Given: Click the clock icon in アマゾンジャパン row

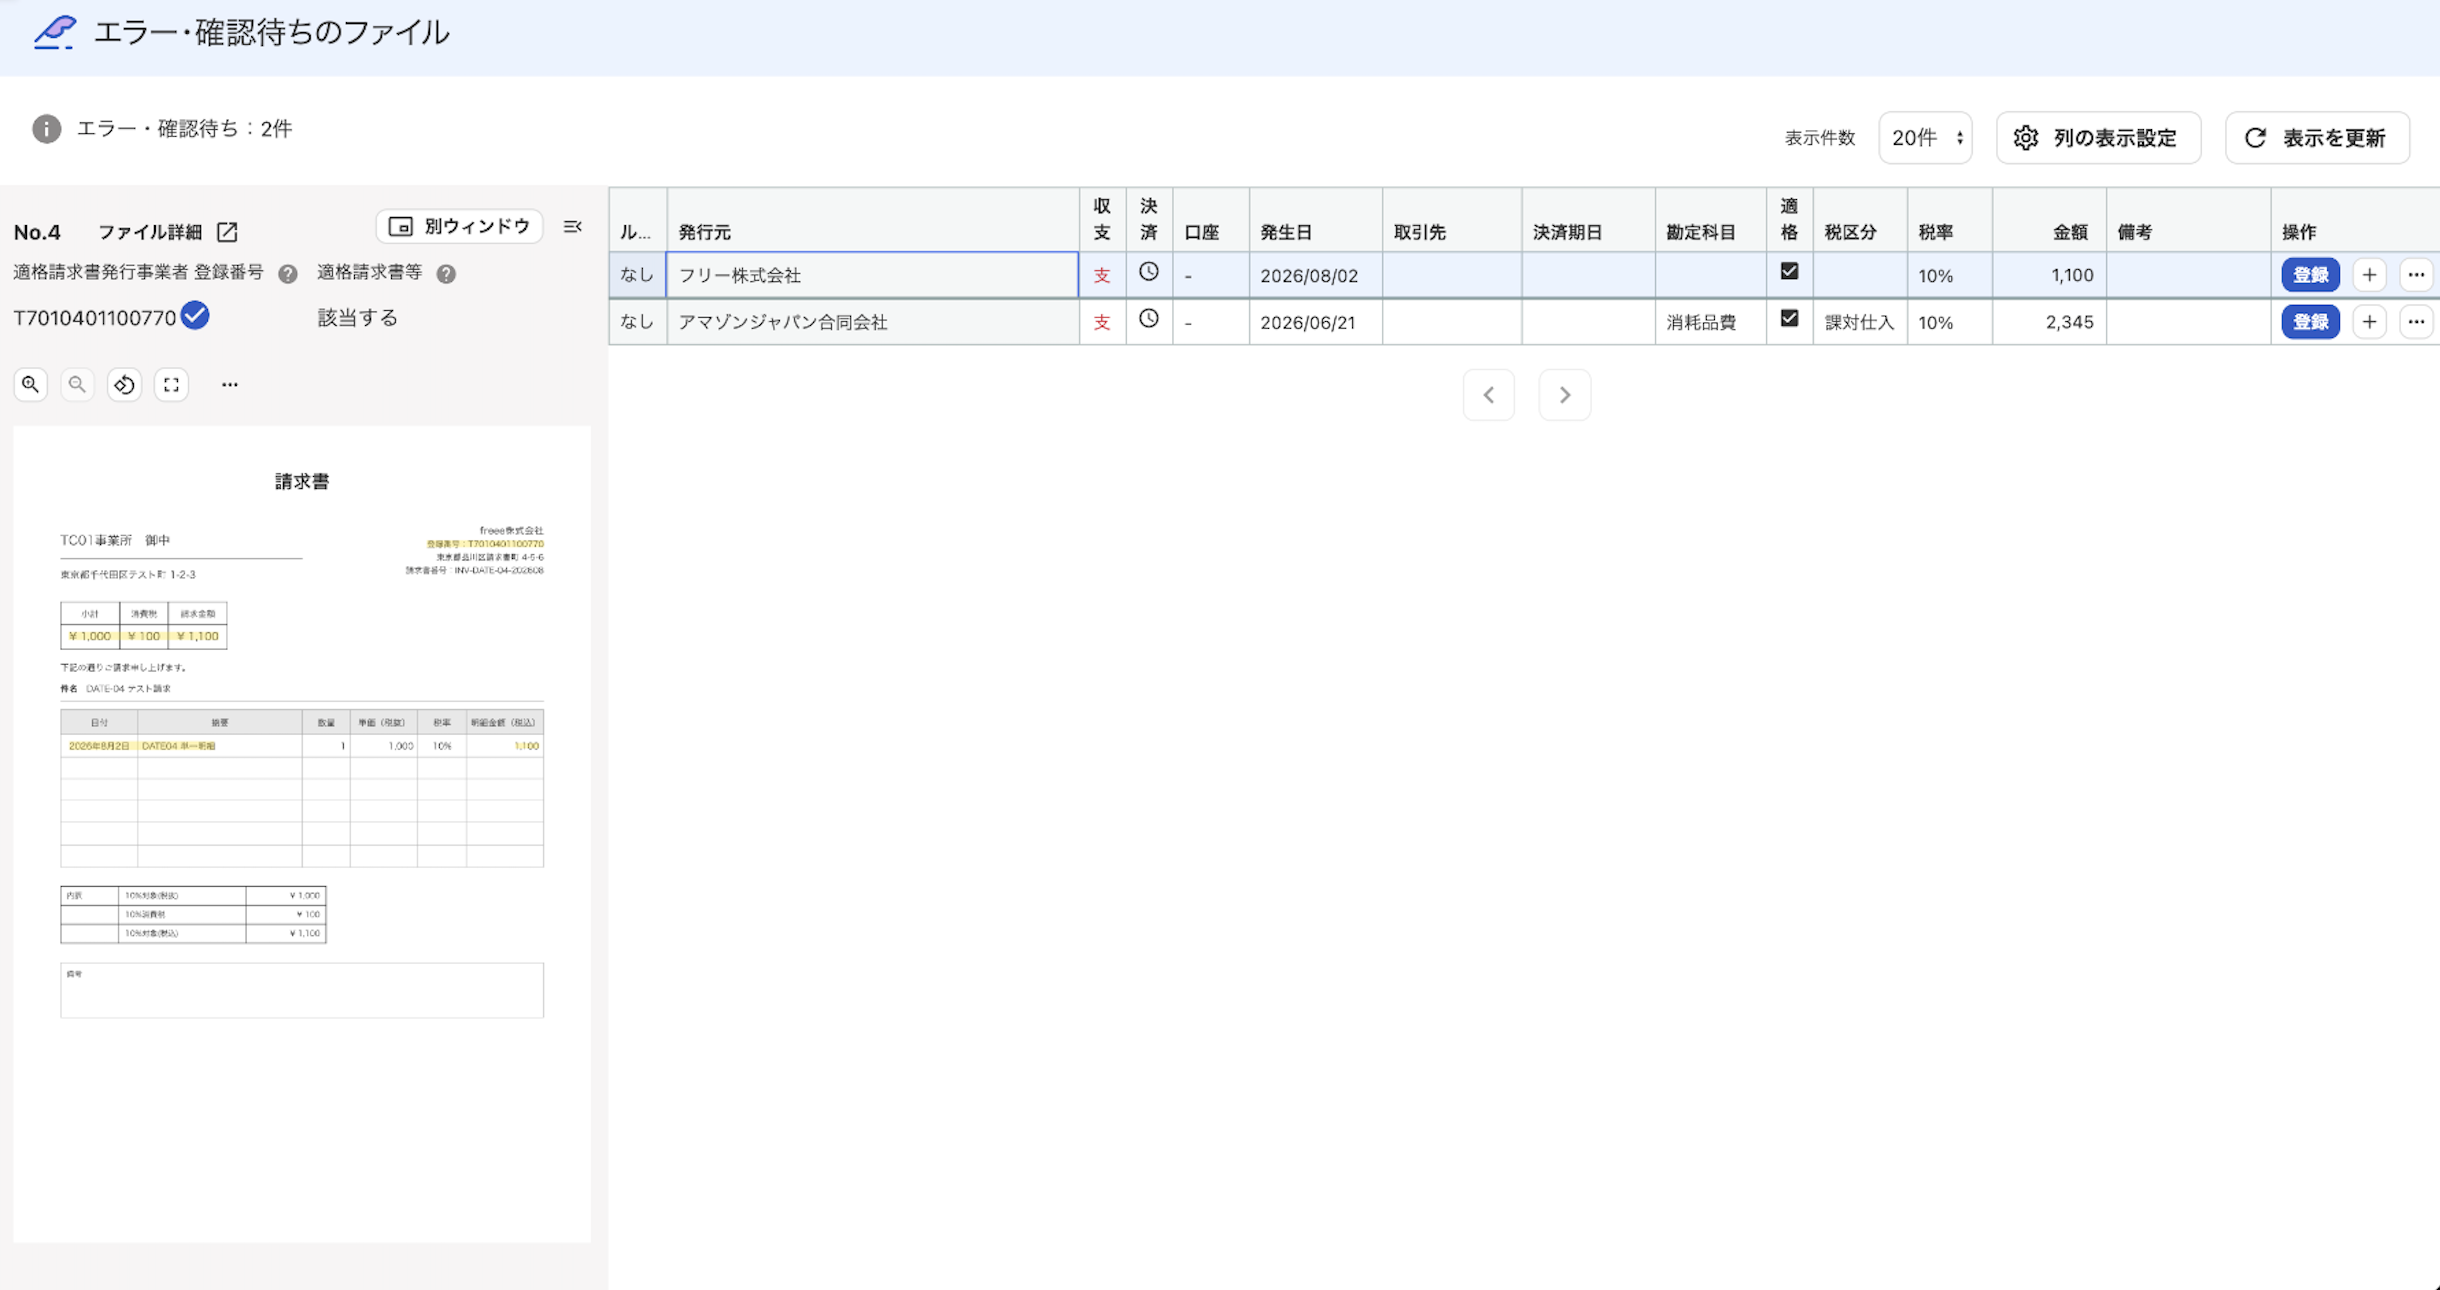Looking at the screenshot, I should (1149, 319).
